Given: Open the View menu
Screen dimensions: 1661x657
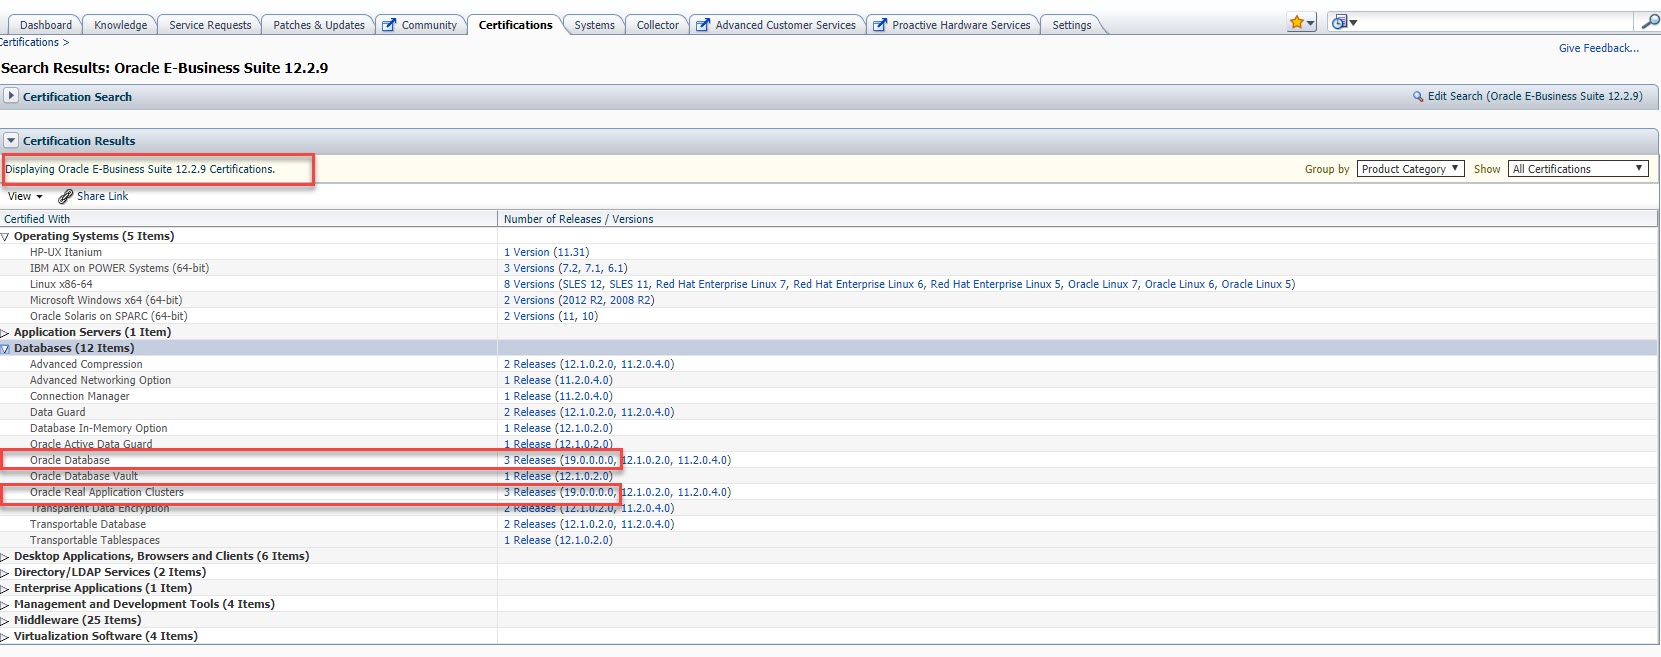Looking at the screenshot, I should (x=25, y=197).
